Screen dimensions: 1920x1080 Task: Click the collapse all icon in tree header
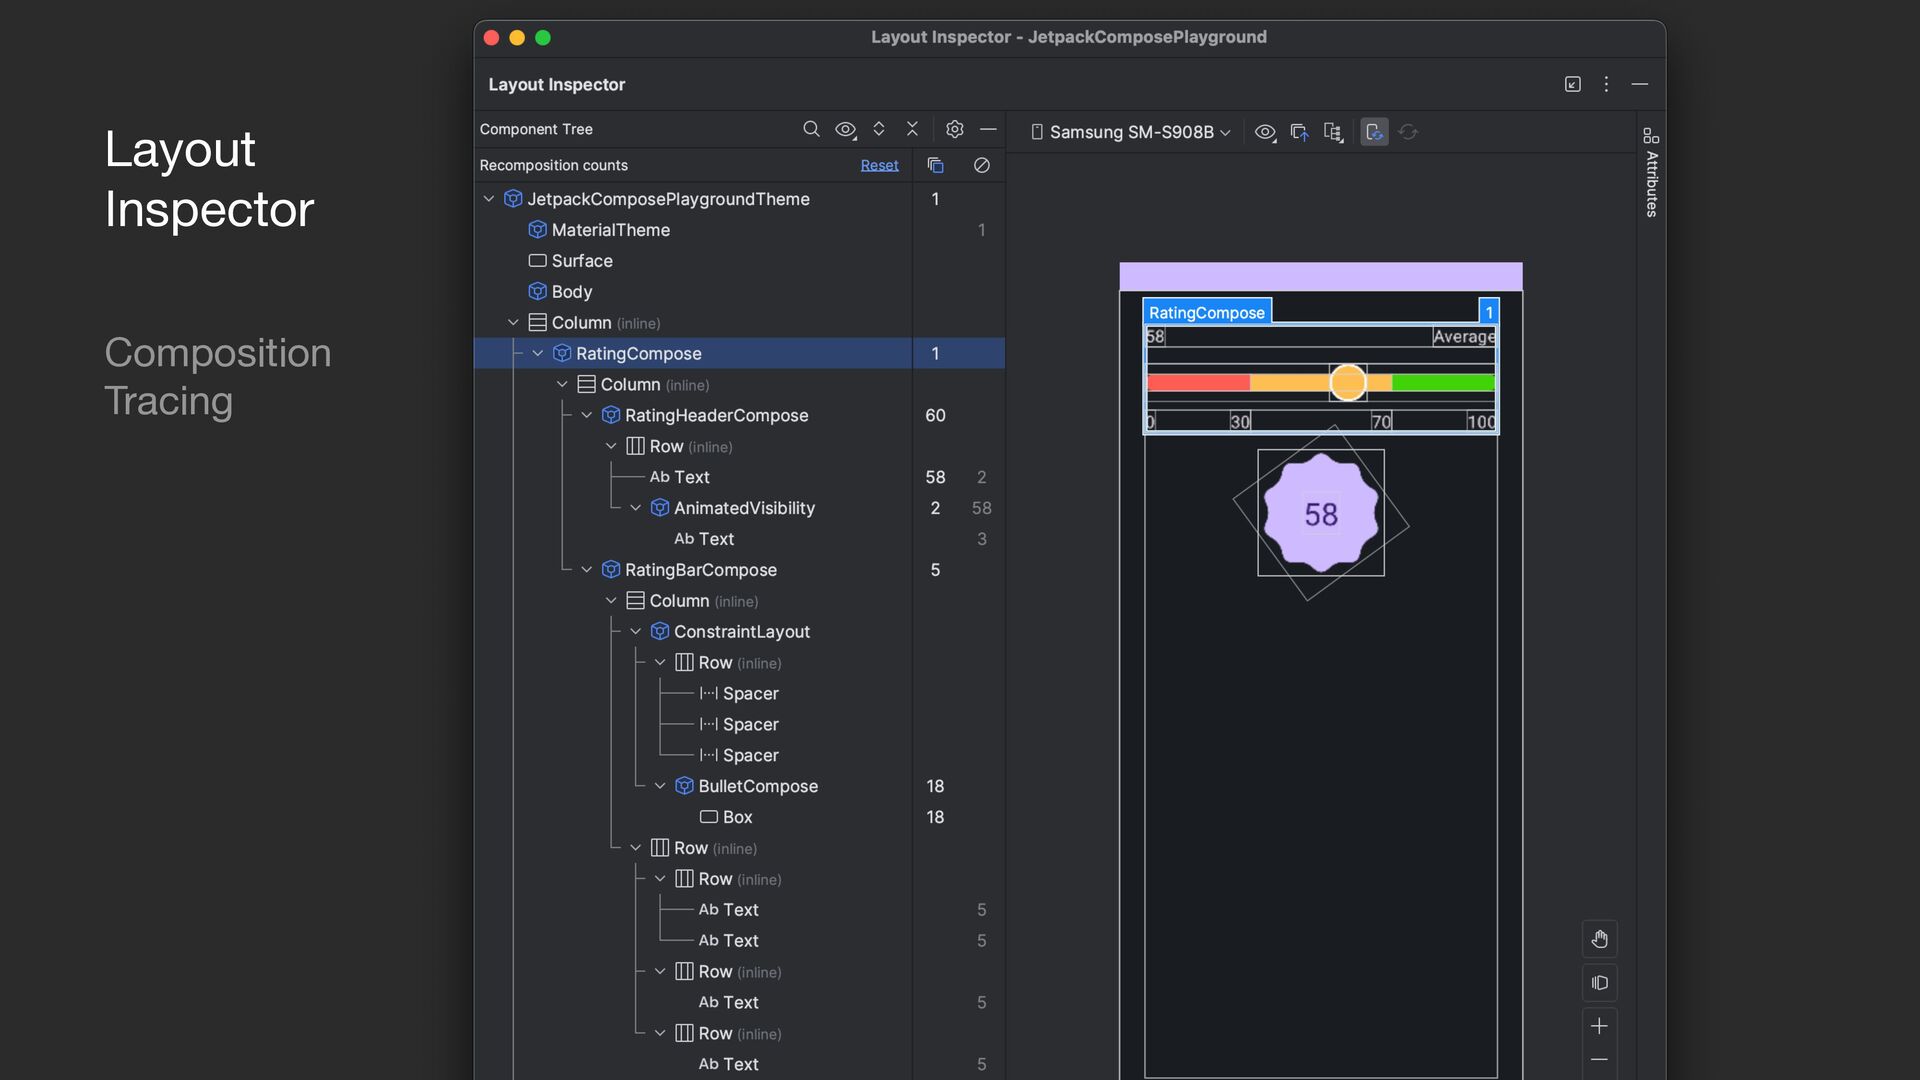(912, 129)
